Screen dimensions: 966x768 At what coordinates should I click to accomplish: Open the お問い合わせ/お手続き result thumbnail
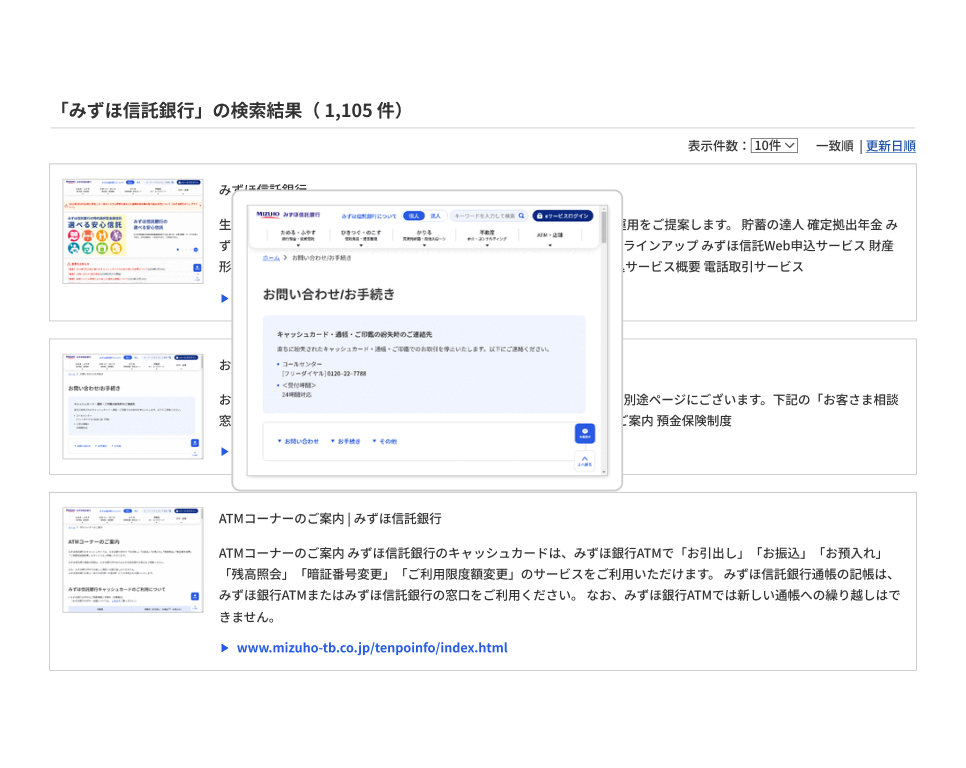point(133,406)
